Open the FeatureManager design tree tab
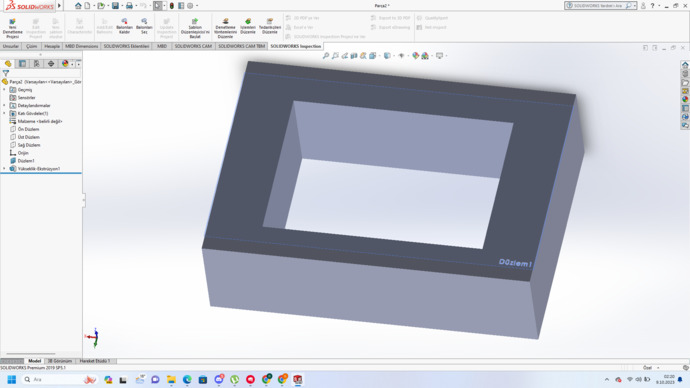690x388 pixels. (8, 64)
